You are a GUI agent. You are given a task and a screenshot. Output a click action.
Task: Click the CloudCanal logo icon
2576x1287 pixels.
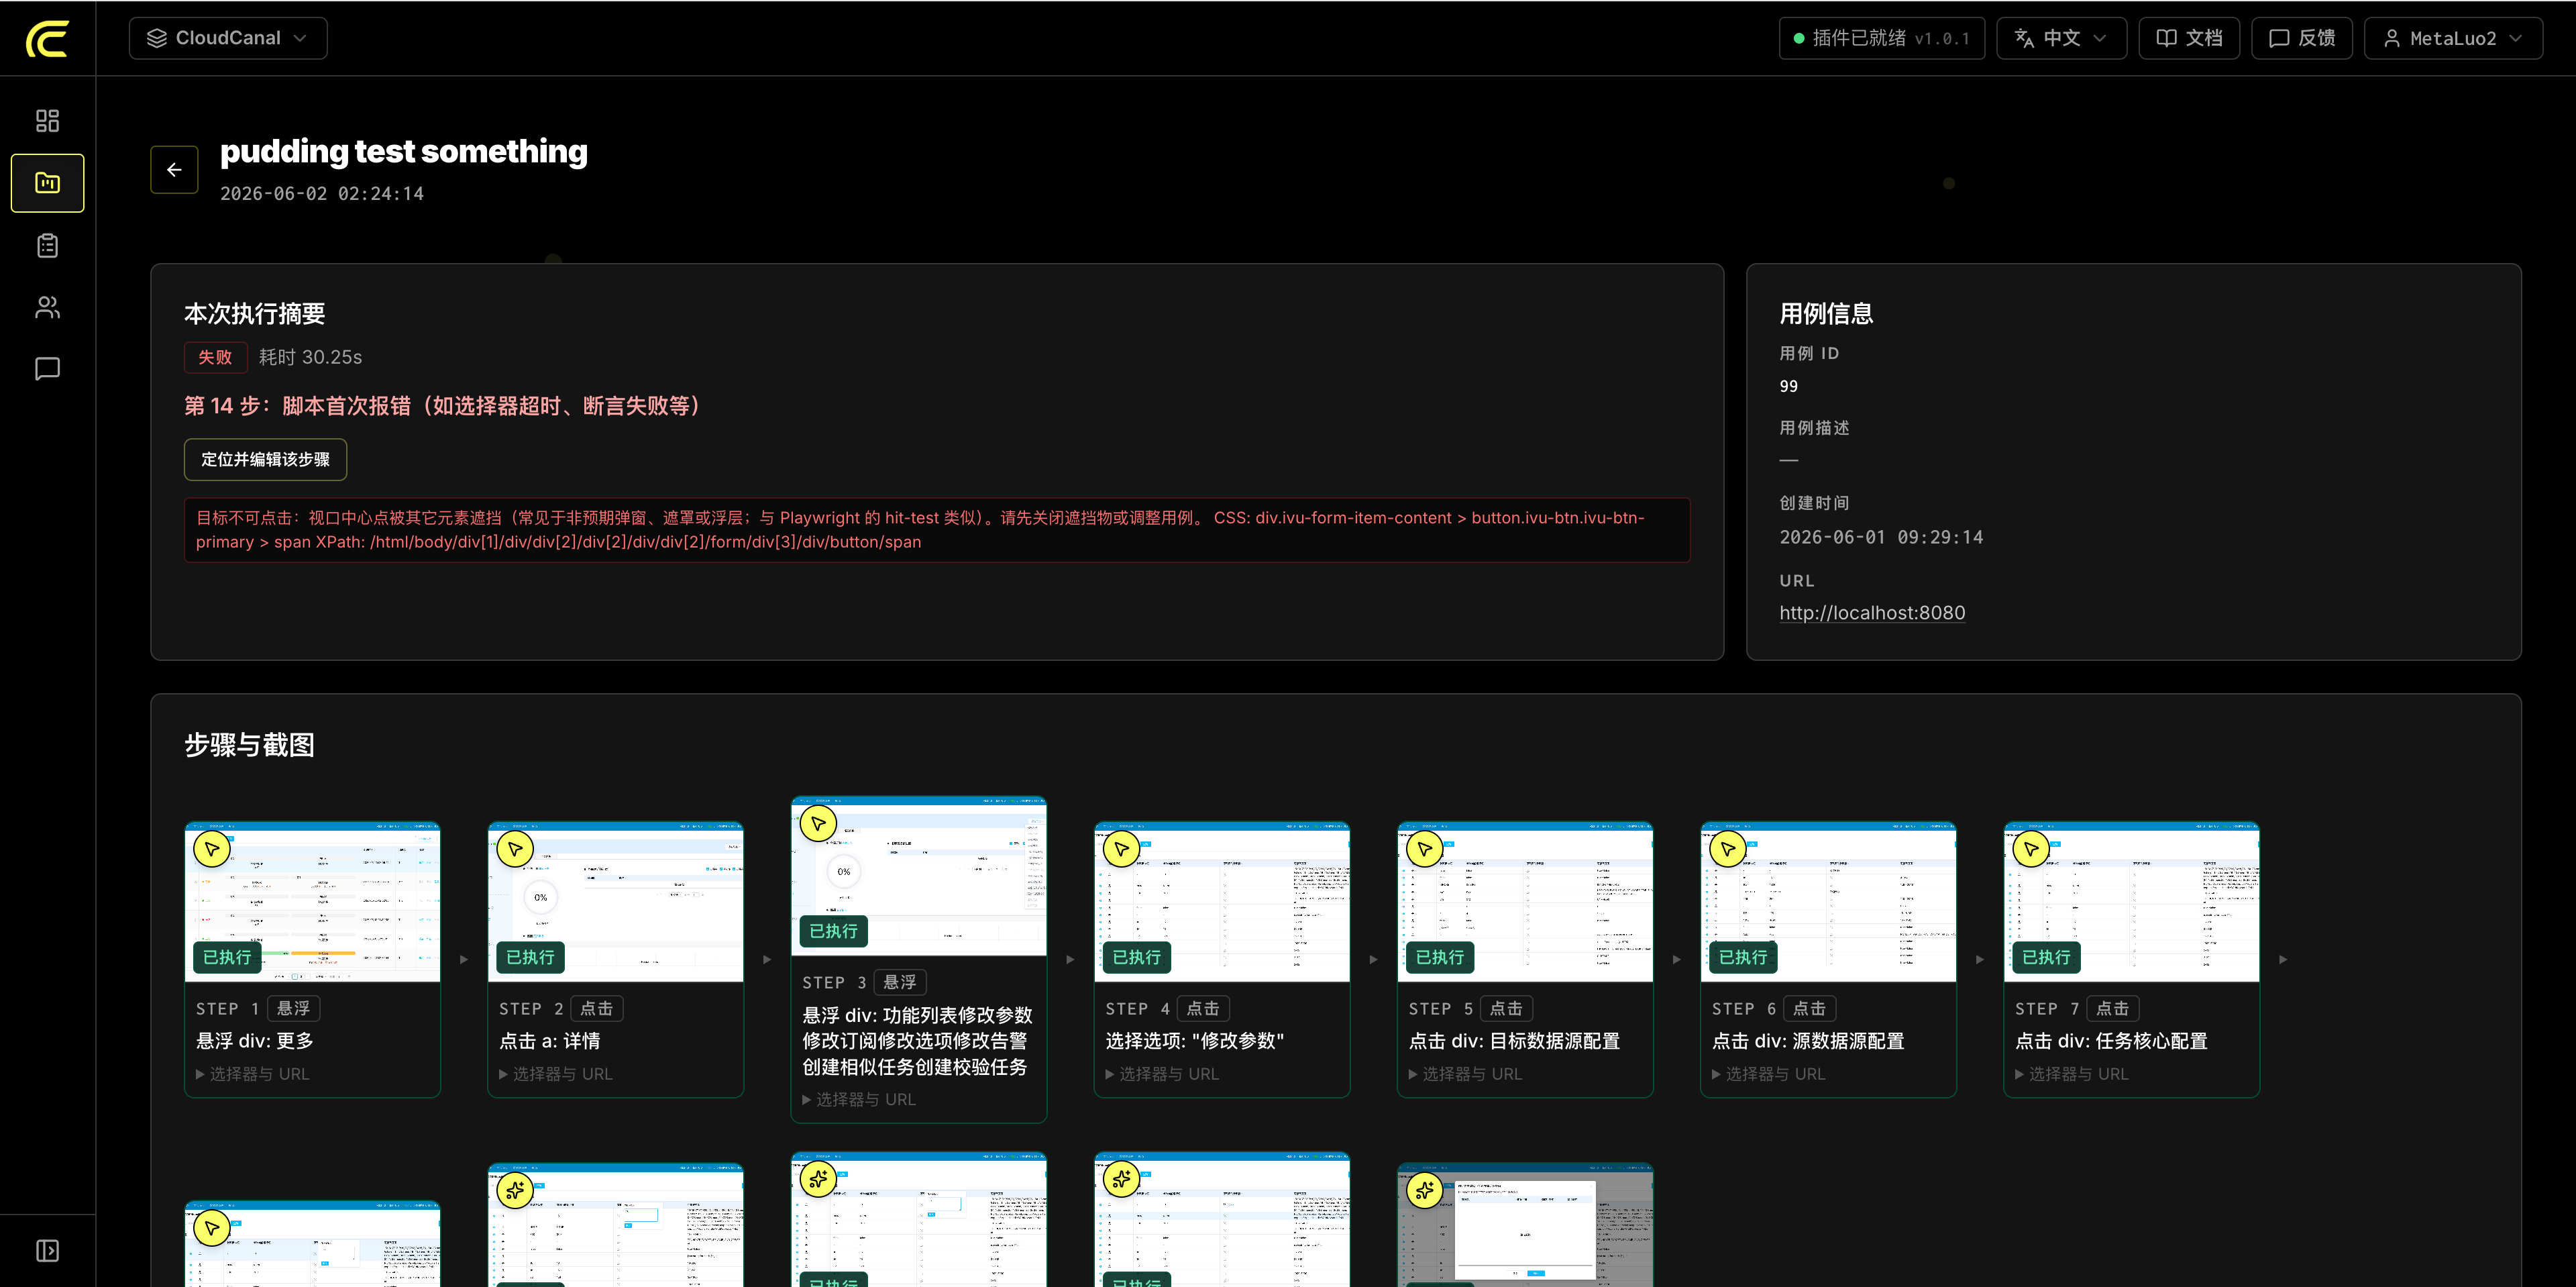pyautogui.click(x=47, y=39)
